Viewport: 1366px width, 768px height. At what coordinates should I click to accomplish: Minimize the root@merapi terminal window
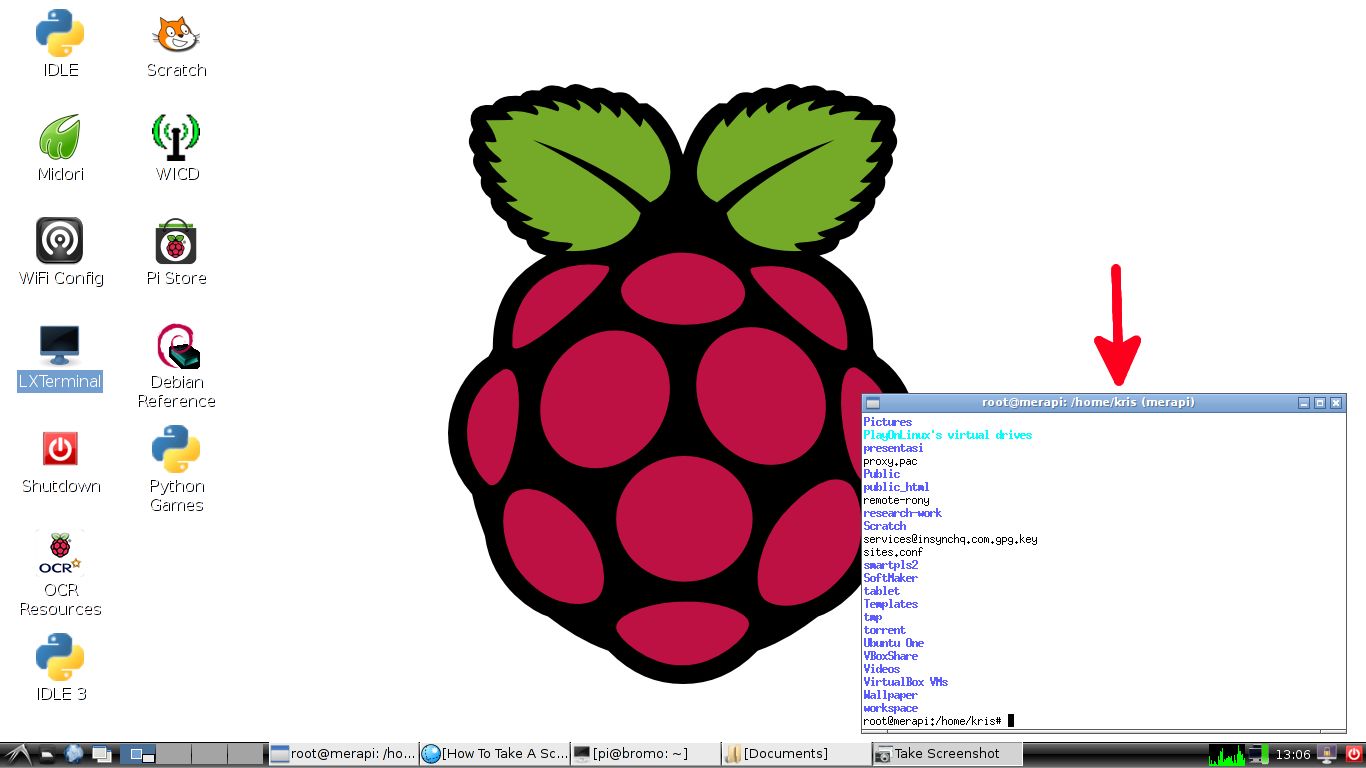(x=1304, y=403)
